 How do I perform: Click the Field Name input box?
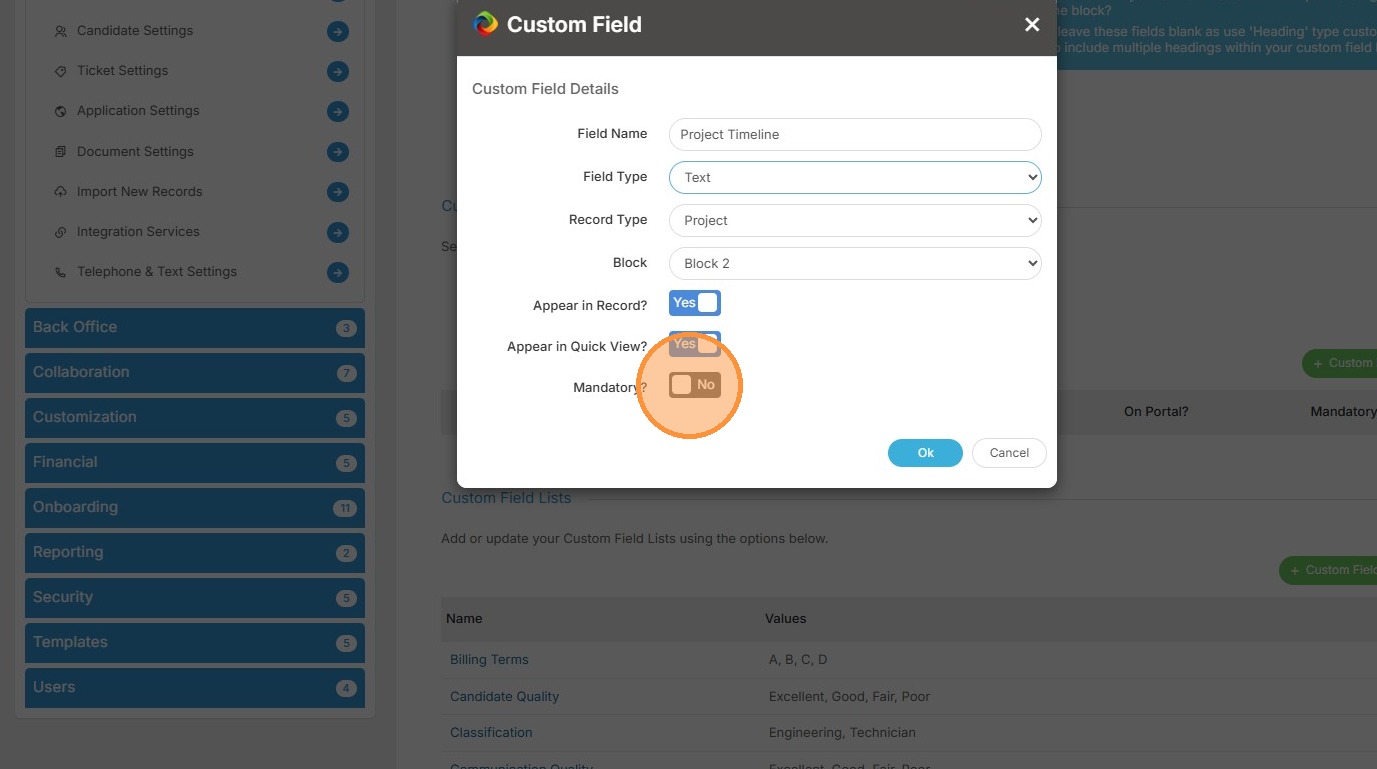pos(855,135)
